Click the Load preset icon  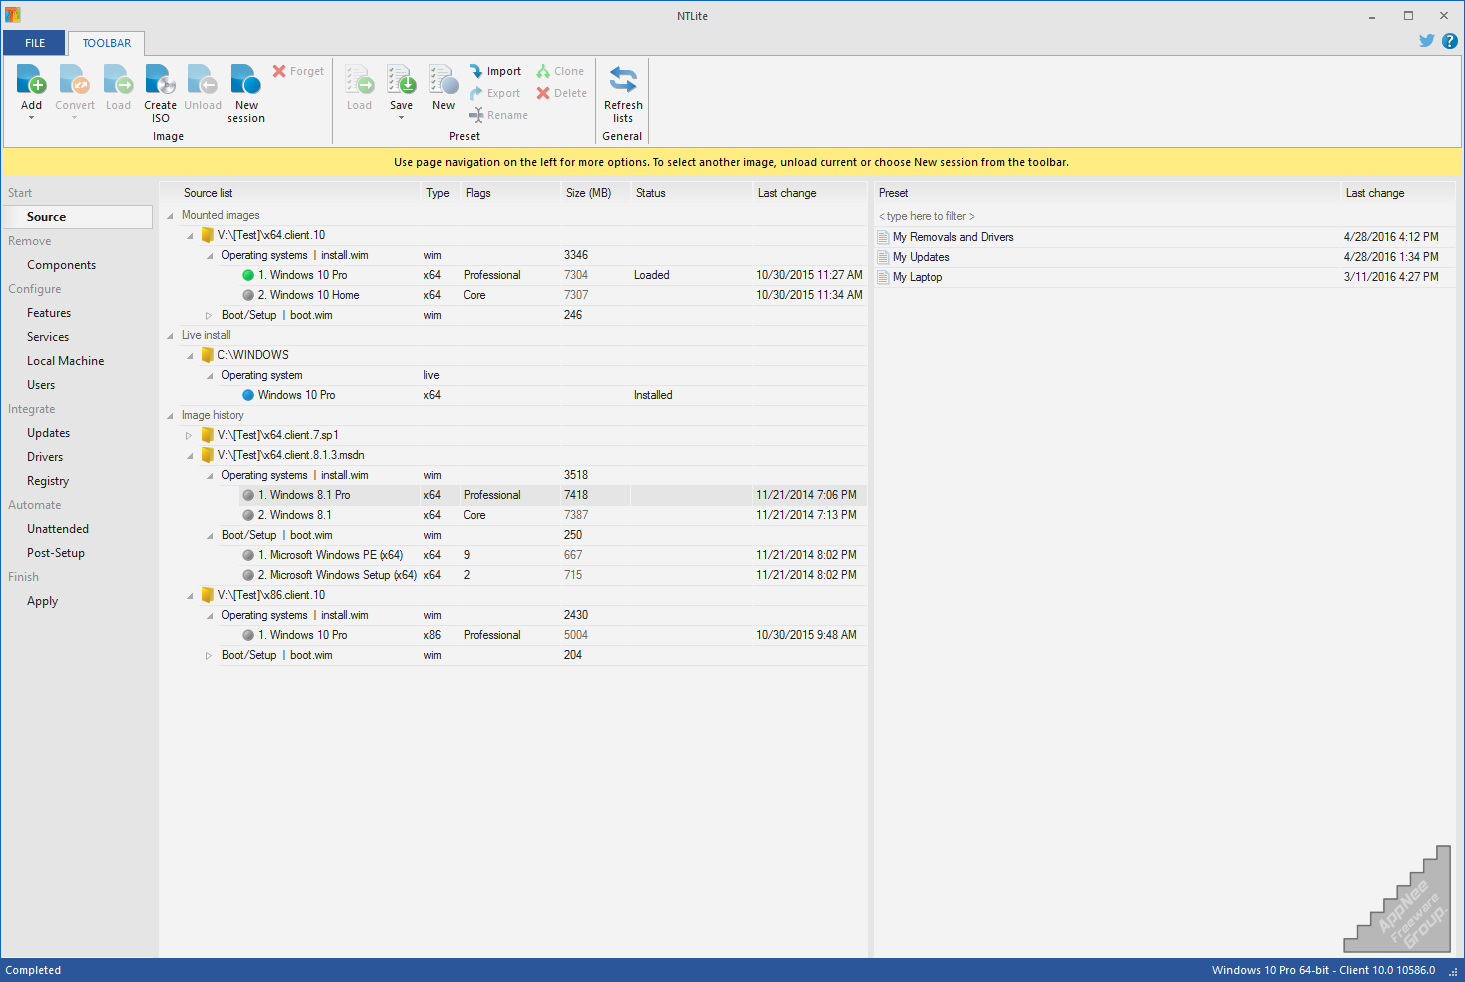[359, 80]
